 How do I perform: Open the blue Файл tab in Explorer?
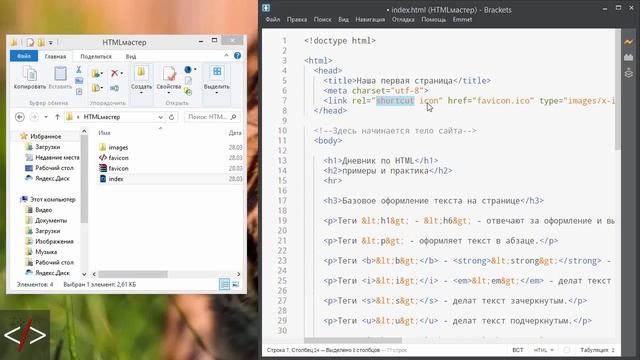24,56
